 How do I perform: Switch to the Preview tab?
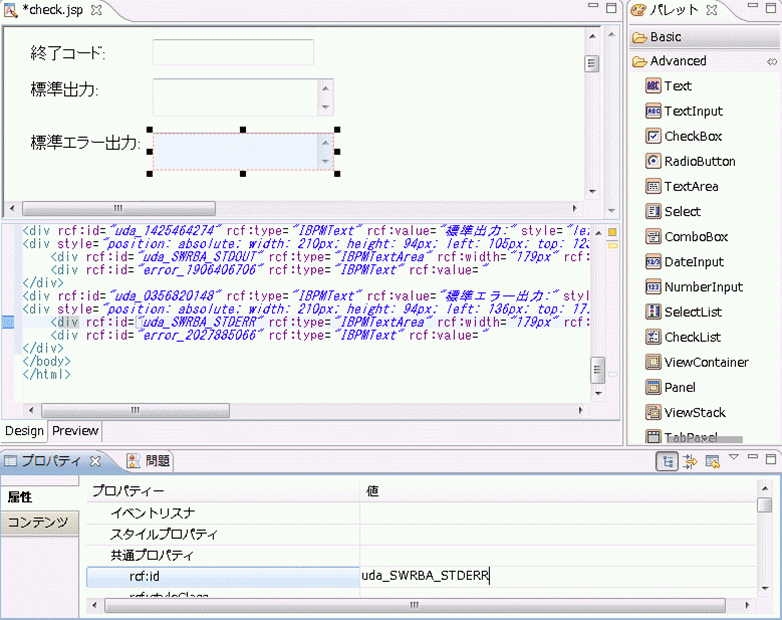[76, 431]
